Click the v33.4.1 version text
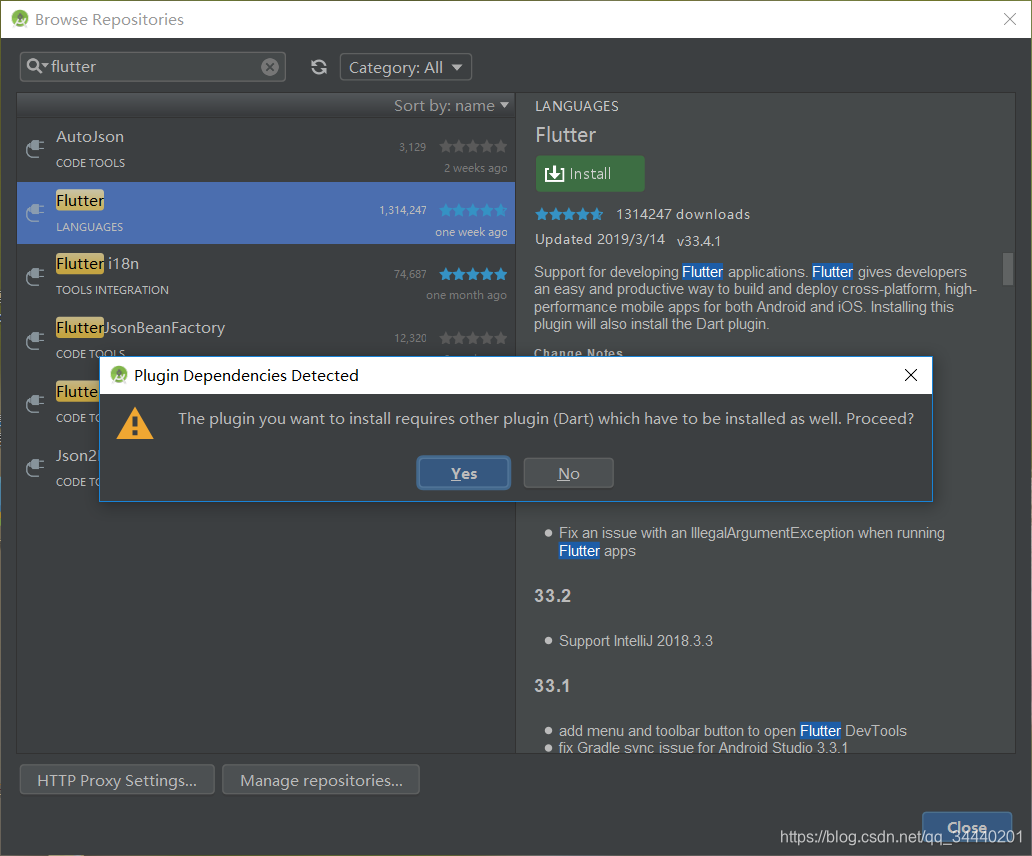Screen dimensions: 1032x856 (x=699, y=241)
